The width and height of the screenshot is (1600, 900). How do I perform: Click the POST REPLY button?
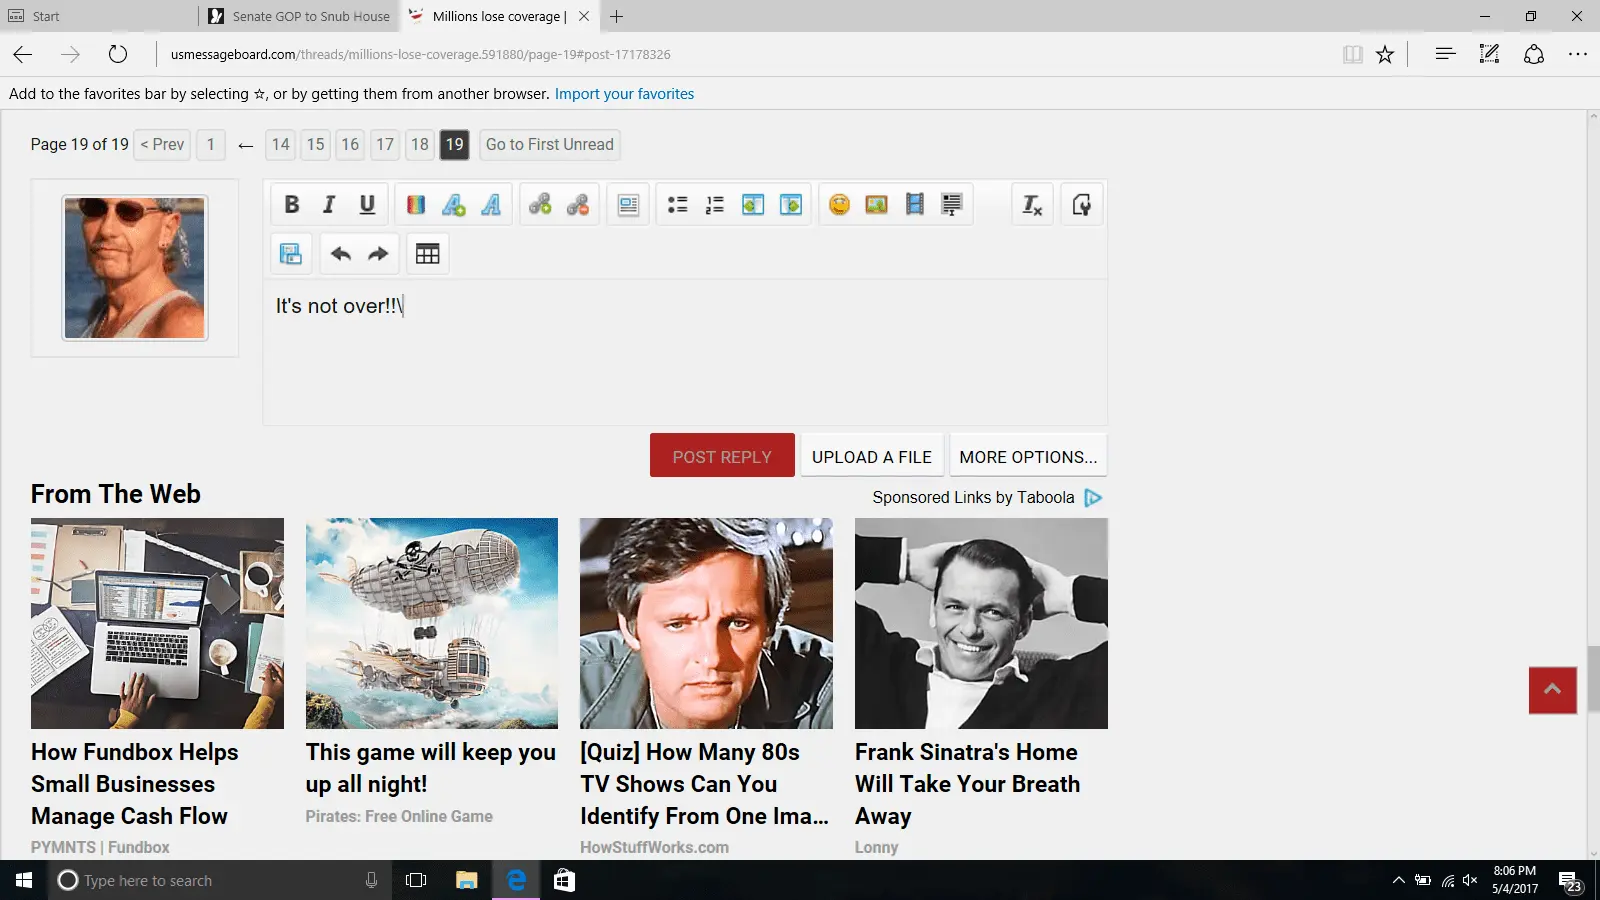(722, 456)
